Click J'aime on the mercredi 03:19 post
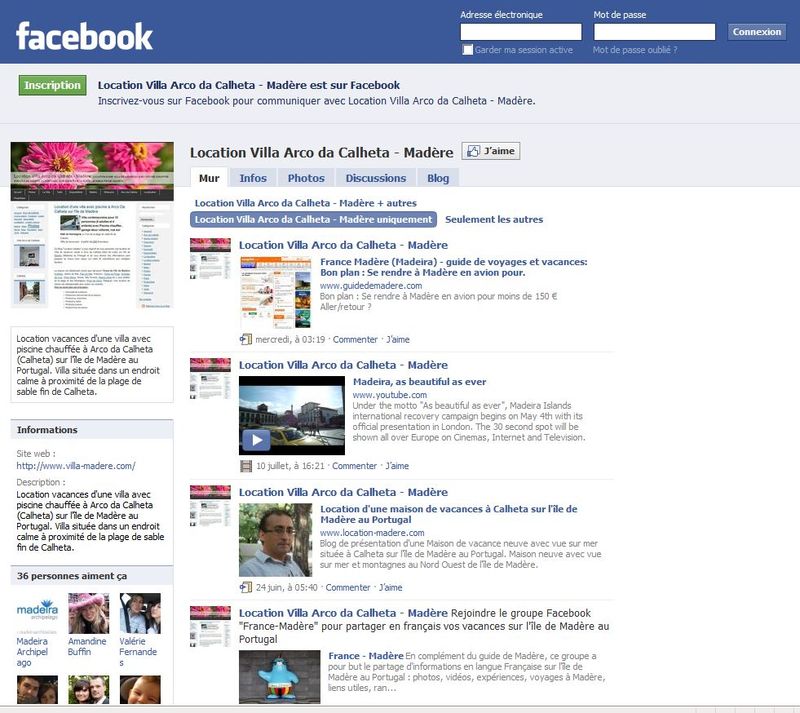This screenshot has height=713, width=800. coord(398,339)
